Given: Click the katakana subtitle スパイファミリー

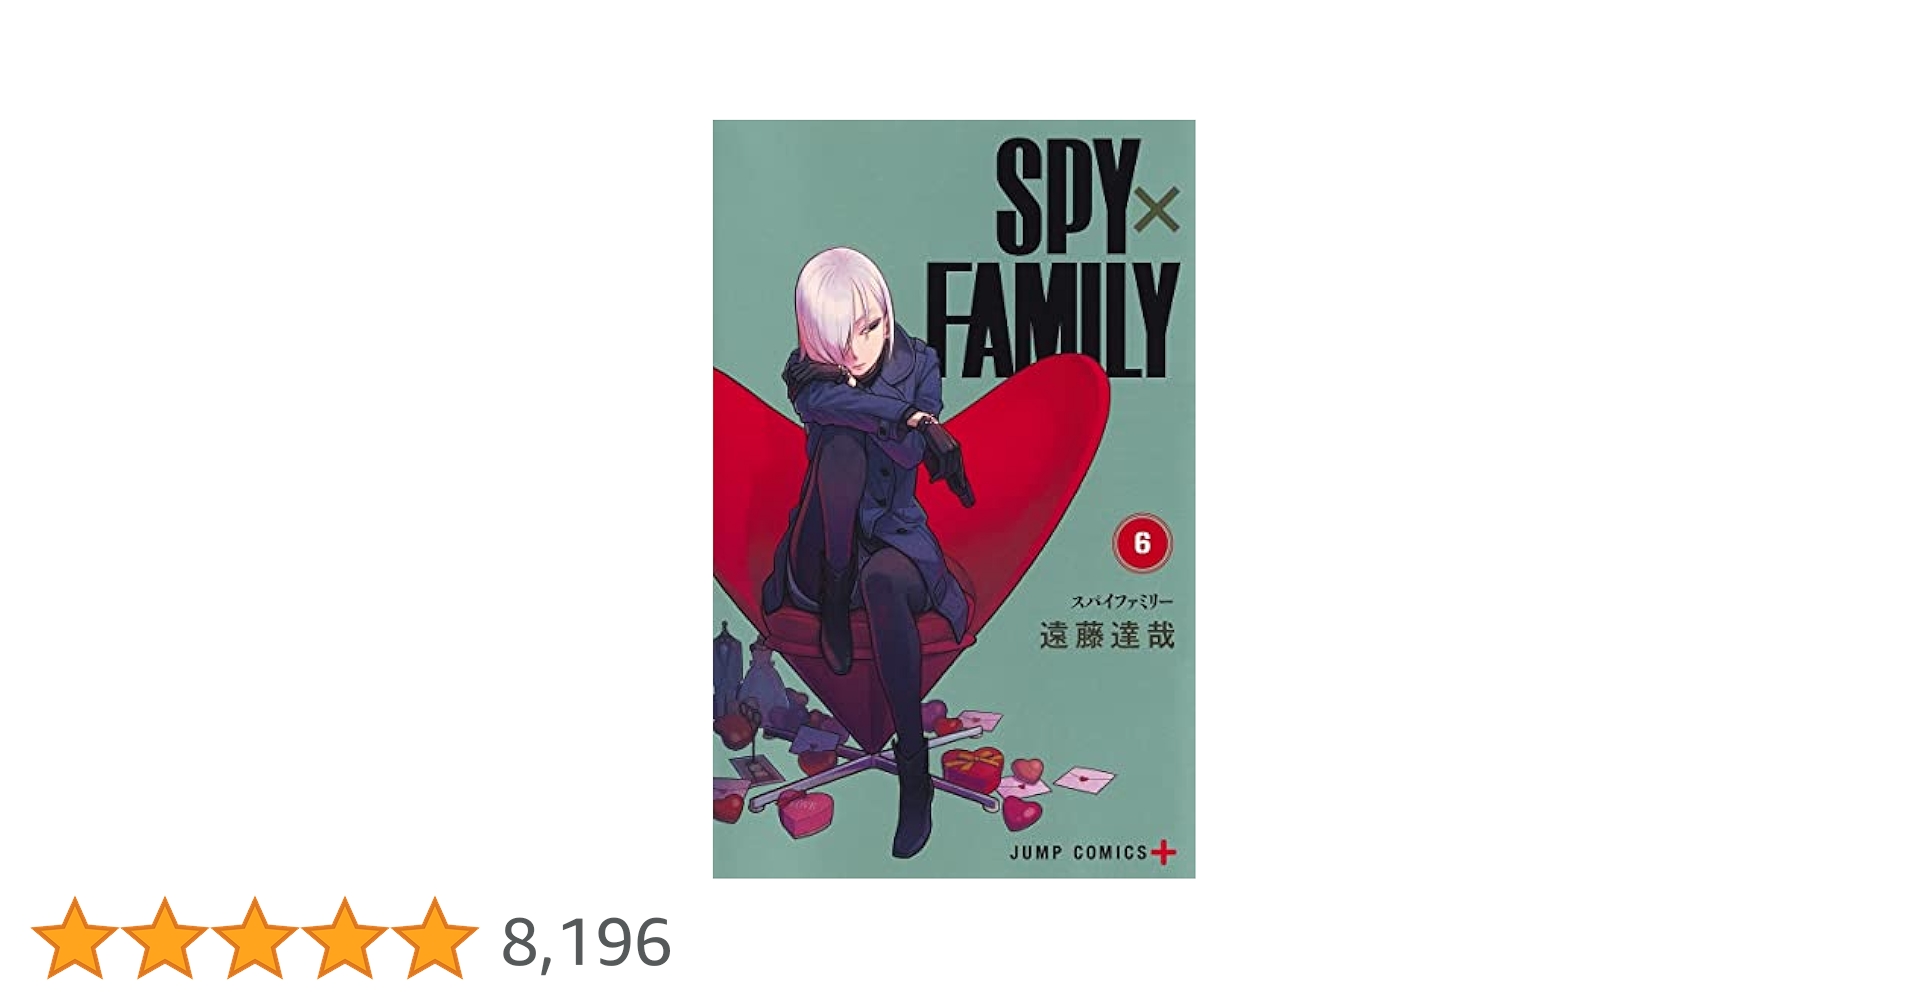Looking at the screenshot, I should [1122, 602].
